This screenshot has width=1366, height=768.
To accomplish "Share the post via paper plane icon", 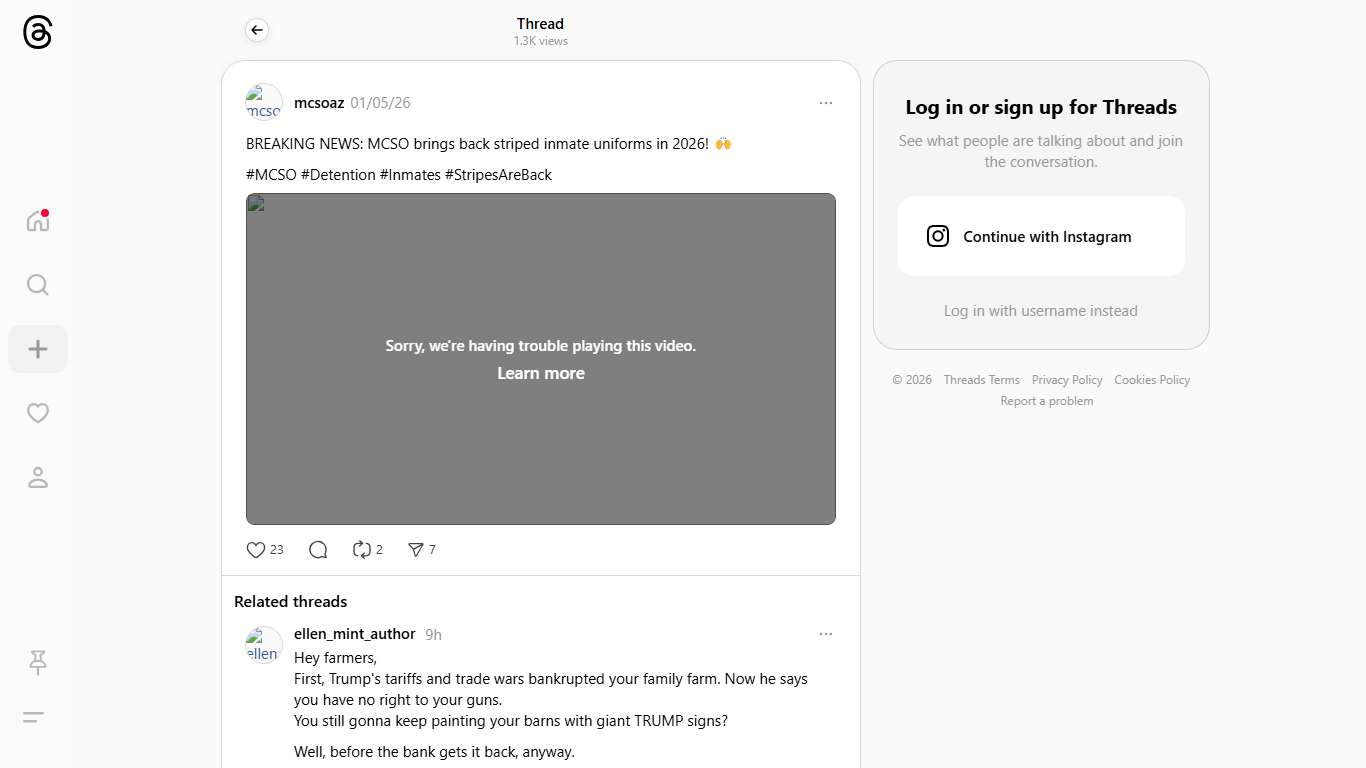I will pos(421,549).
